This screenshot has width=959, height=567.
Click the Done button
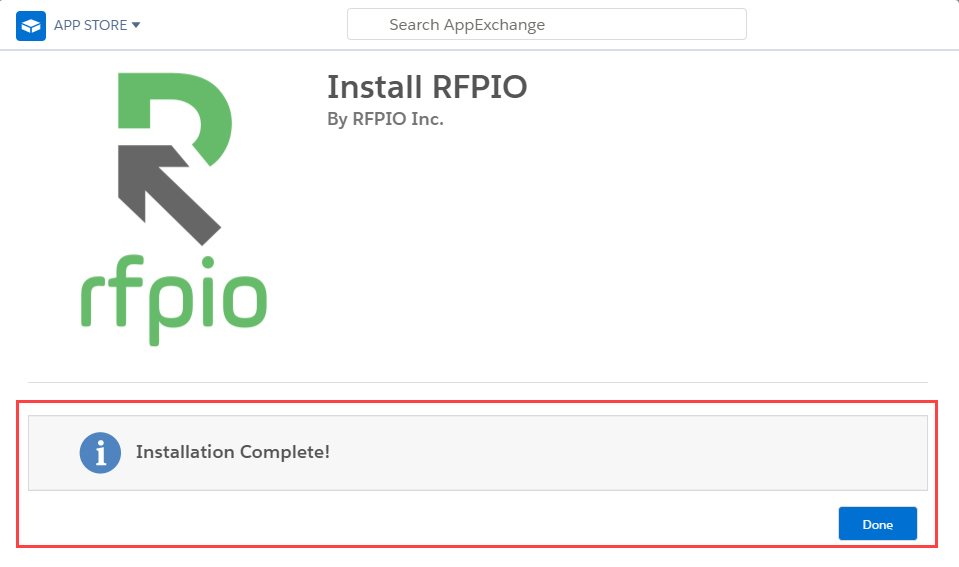coord(878,524)
